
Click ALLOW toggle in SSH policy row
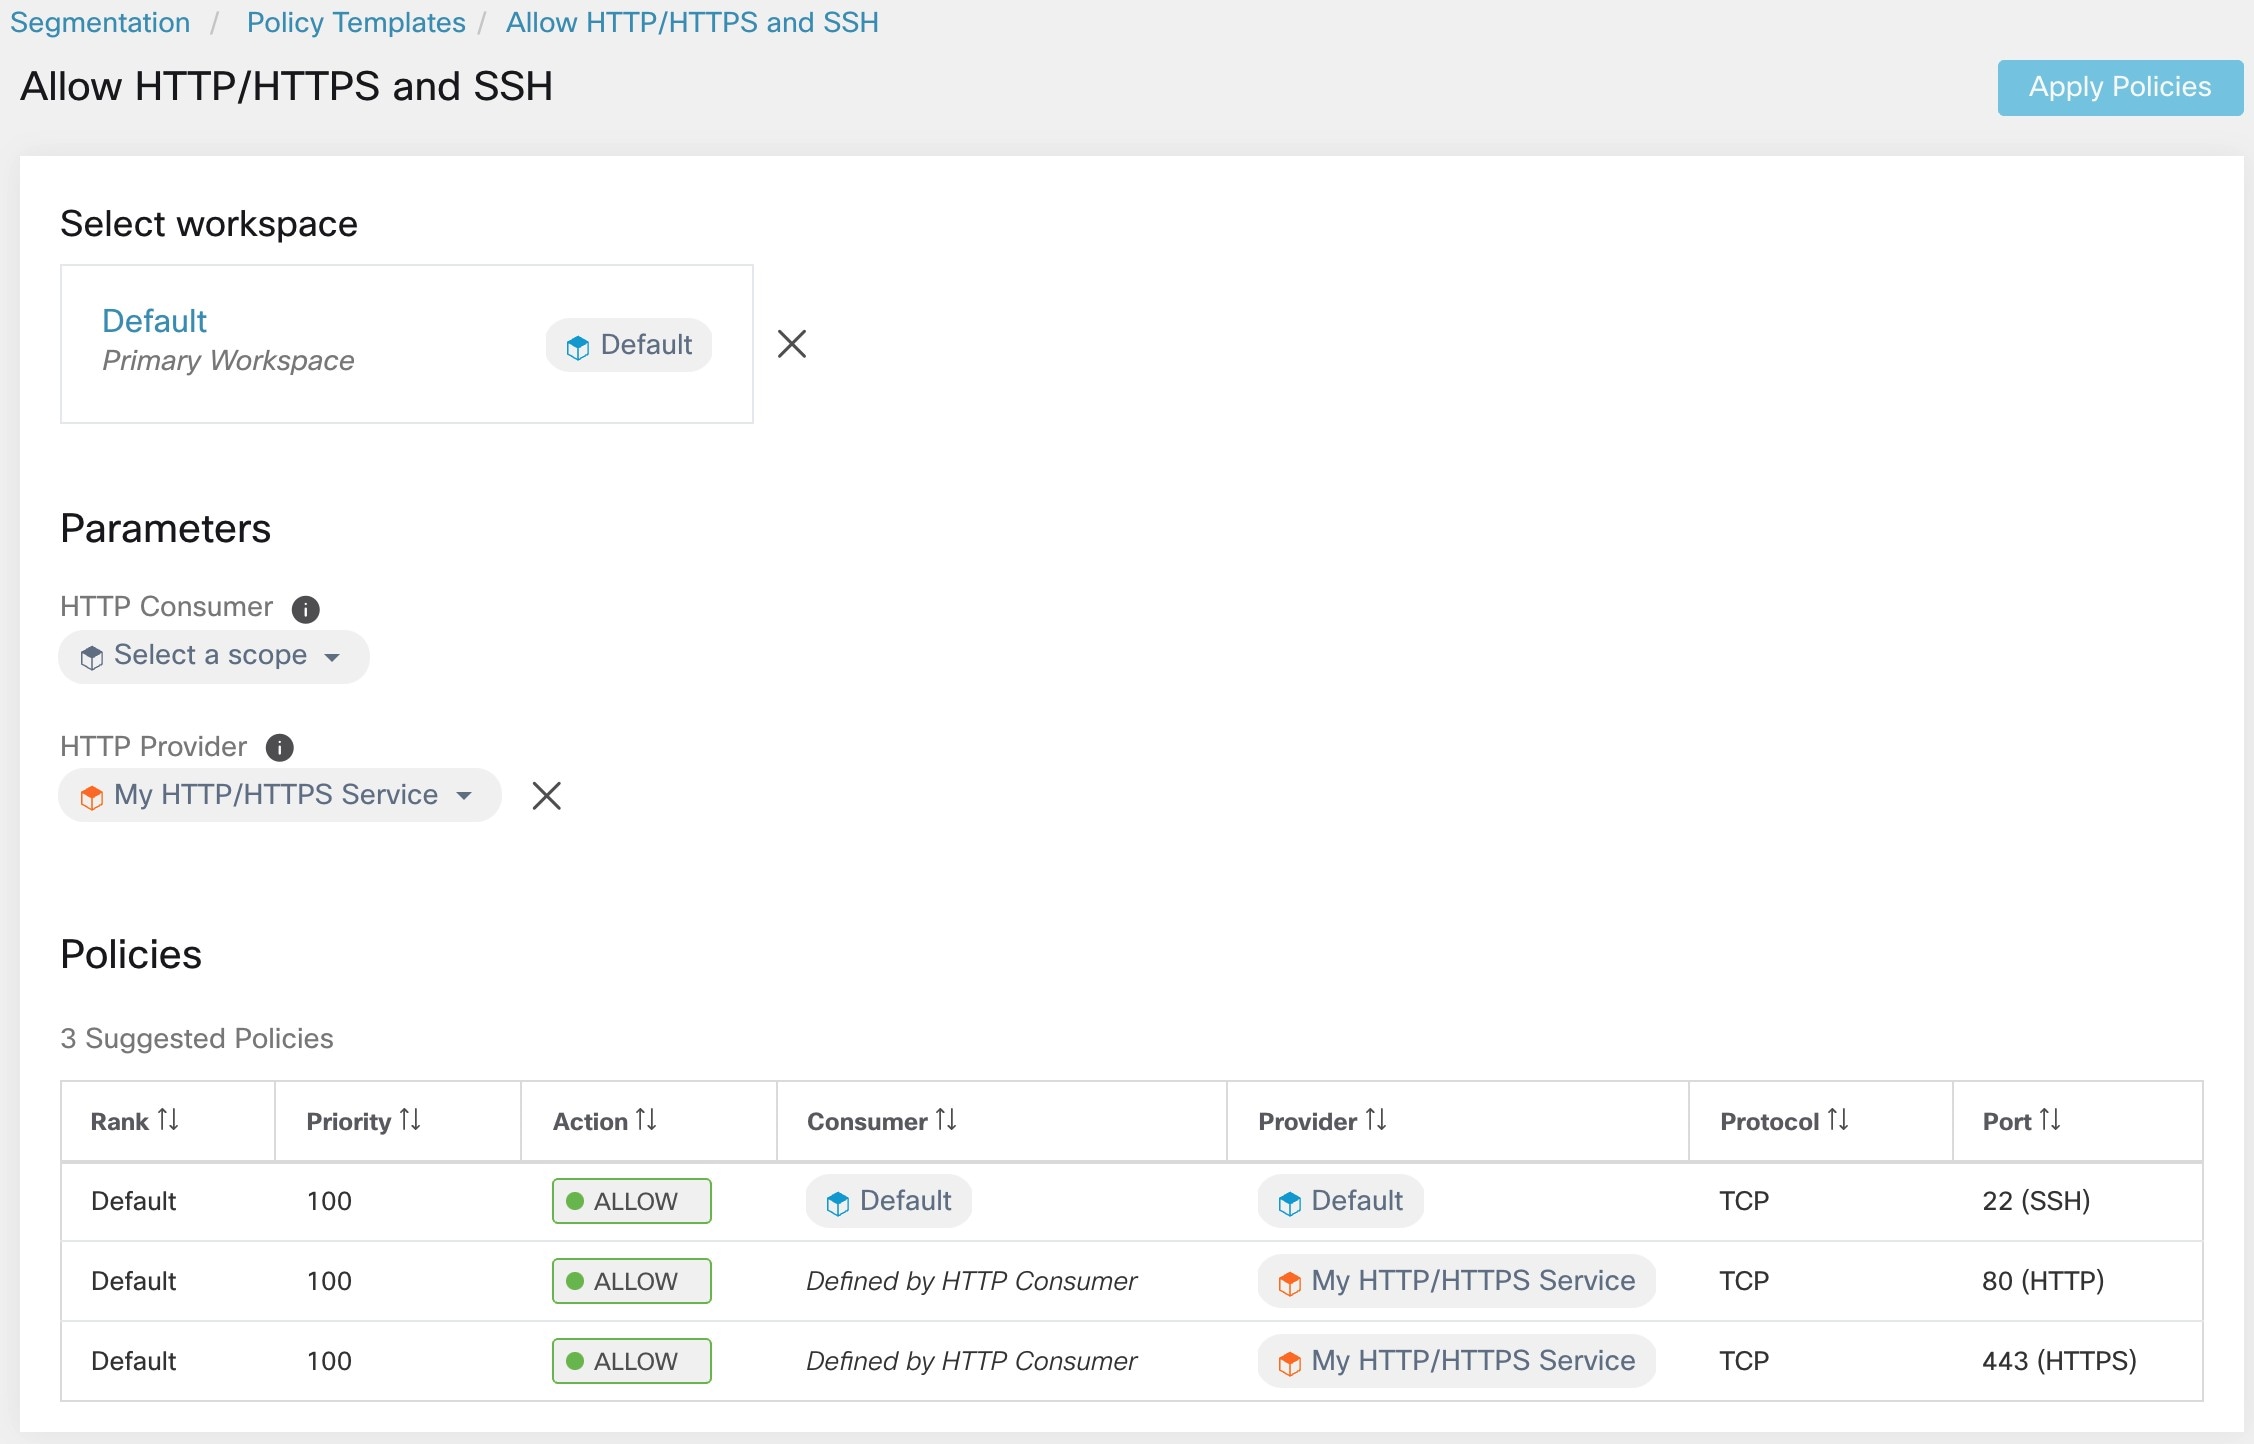(629, 1199)
